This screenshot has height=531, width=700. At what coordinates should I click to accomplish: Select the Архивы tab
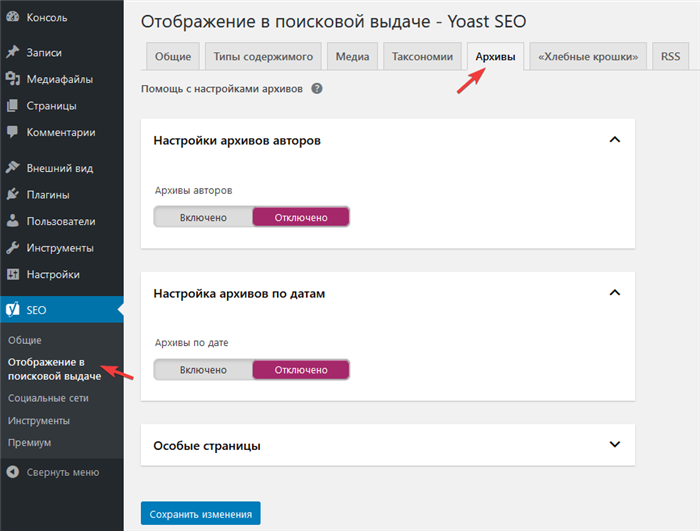point(495,56)
